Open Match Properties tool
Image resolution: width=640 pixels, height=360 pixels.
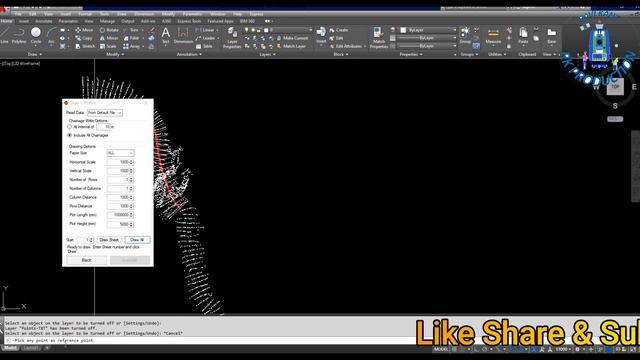[x=378, y=38]
